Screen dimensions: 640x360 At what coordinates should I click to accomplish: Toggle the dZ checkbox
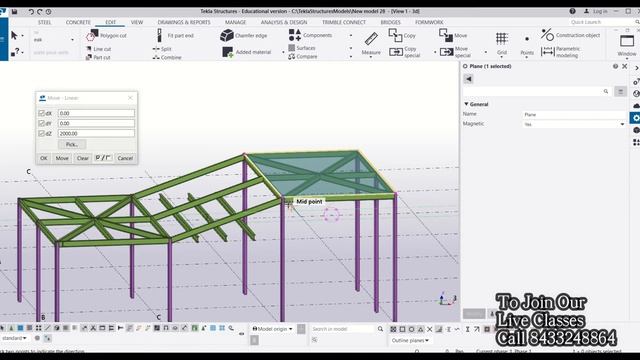[41, 133]
